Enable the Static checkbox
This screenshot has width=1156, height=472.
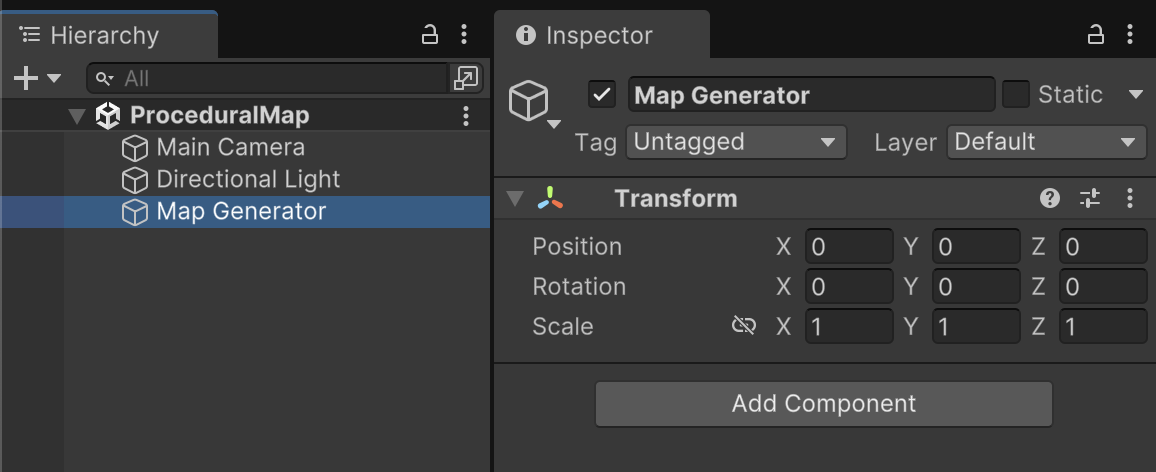[1016, 95]
